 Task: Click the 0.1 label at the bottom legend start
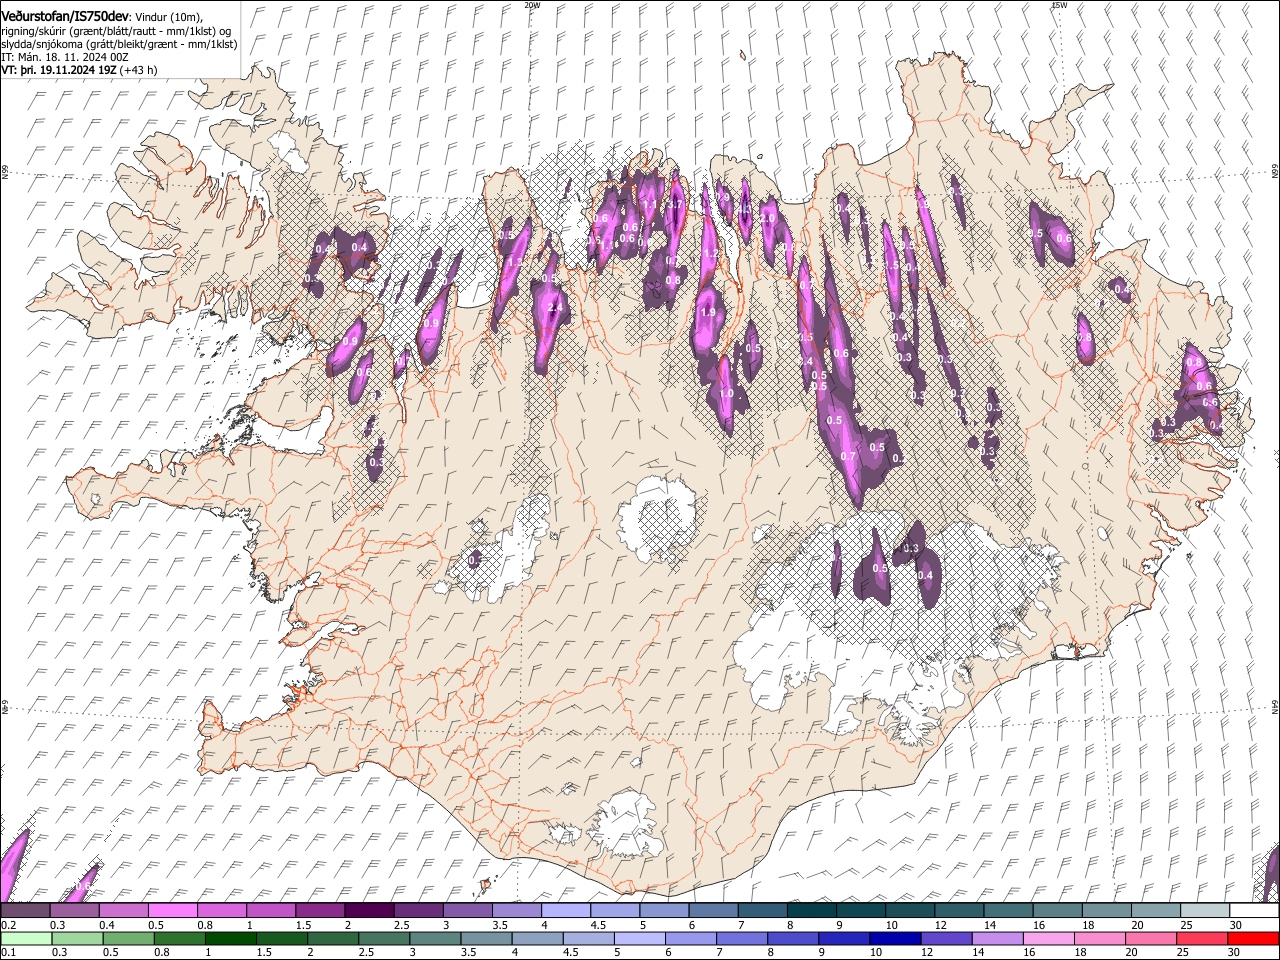coord(7,952)
